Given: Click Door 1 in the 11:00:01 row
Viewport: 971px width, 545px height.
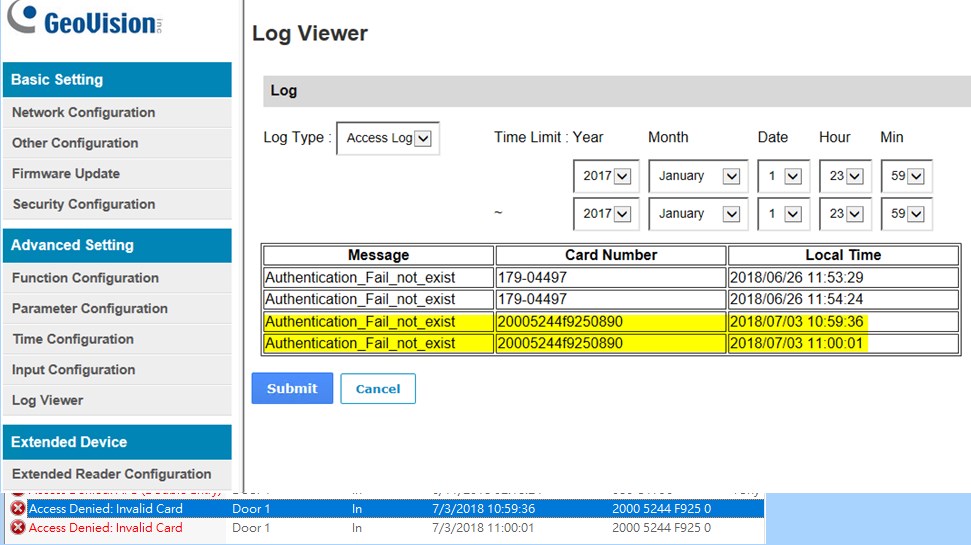Looking at the screenshot, I should click(x=251, y=528).
